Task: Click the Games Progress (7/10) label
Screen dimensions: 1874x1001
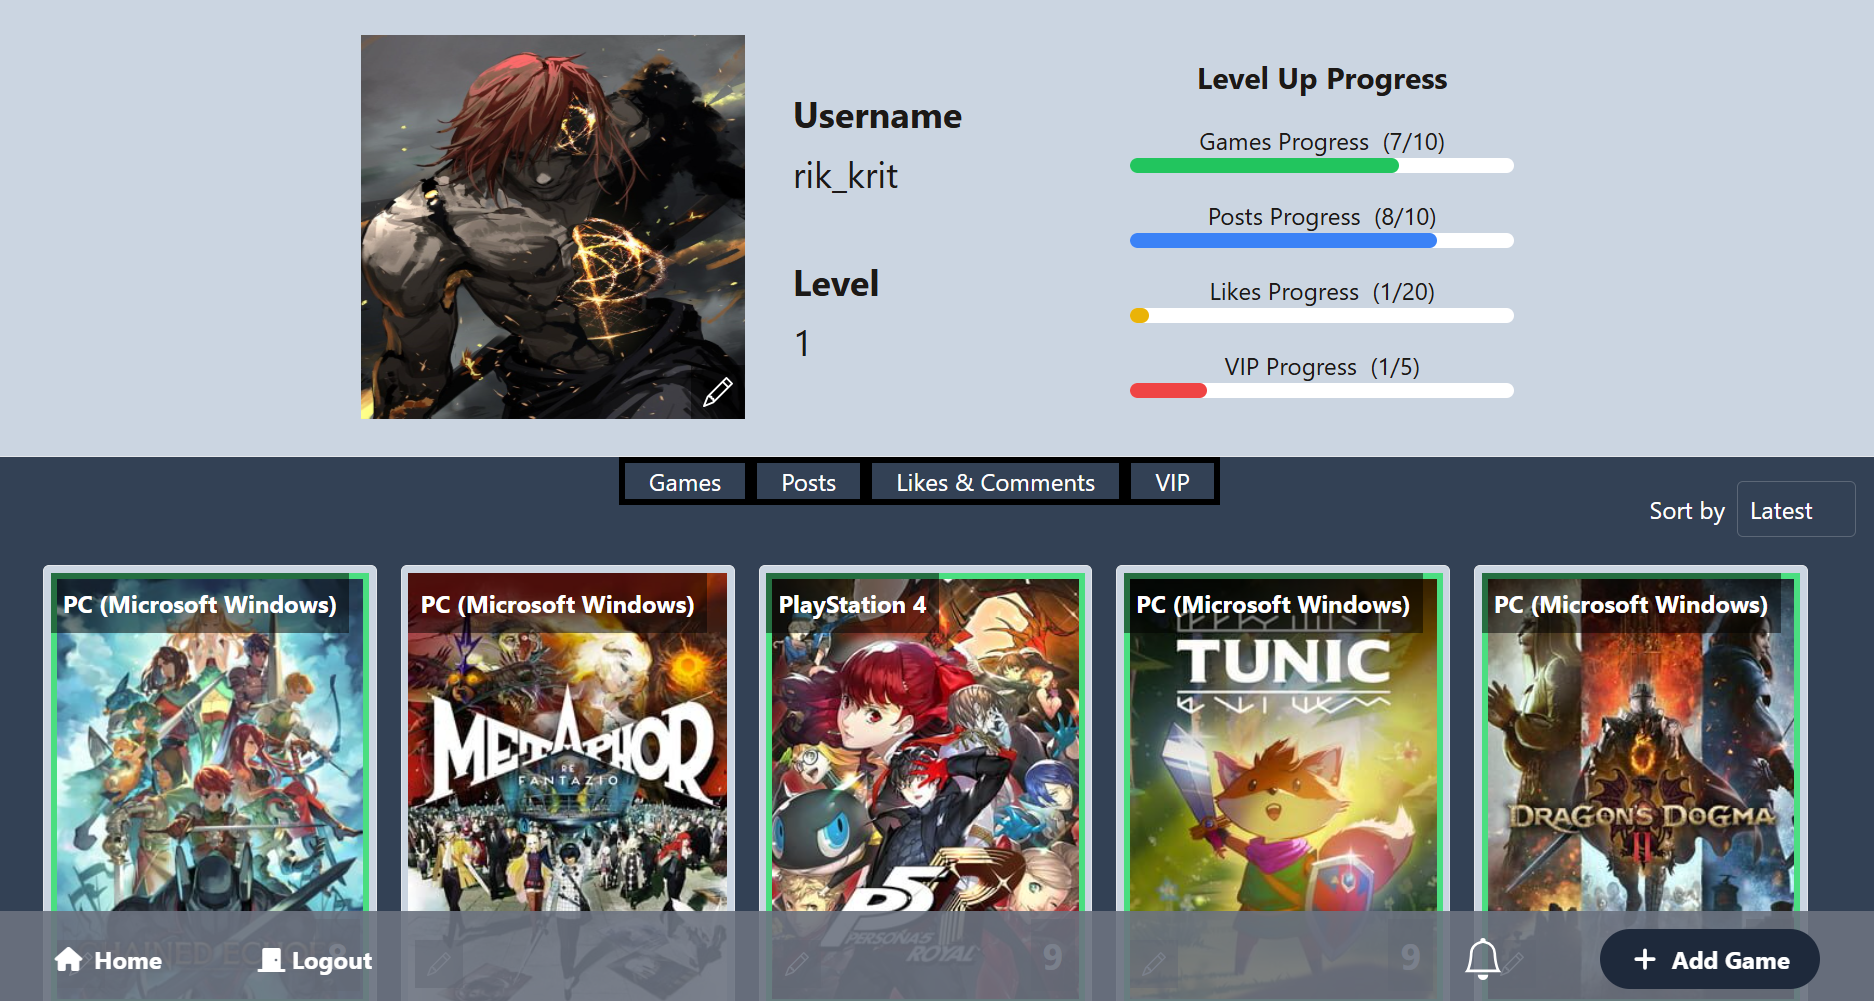Action: click(1322, 142)
